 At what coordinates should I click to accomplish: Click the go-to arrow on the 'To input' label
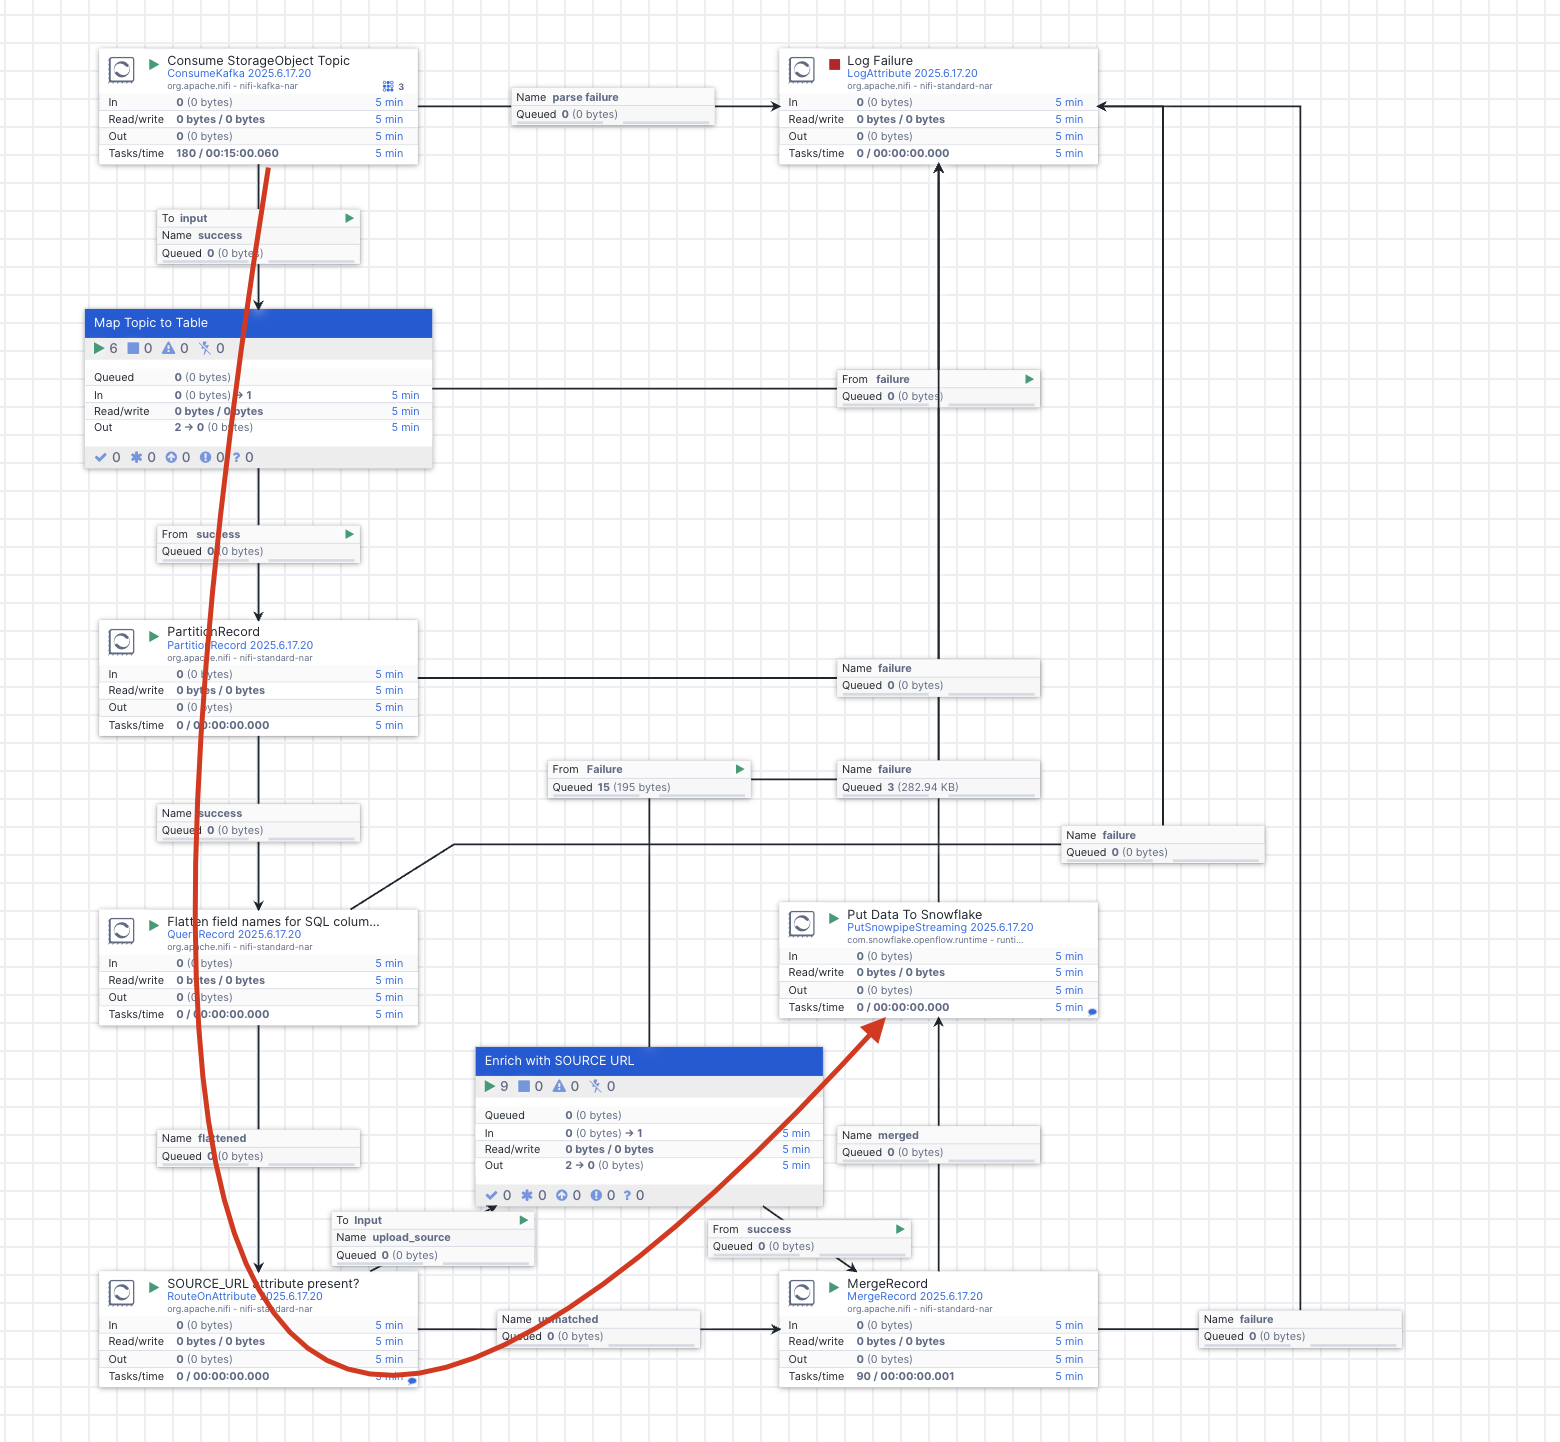(x=348, y=217)
